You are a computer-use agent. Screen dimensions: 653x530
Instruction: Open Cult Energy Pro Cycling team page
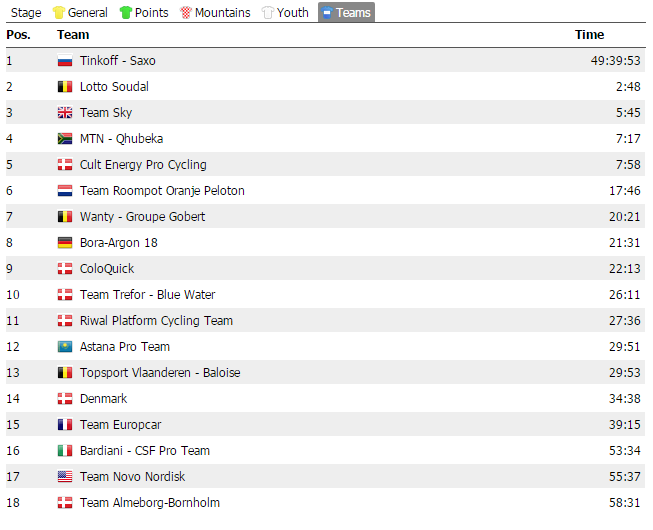143,165
